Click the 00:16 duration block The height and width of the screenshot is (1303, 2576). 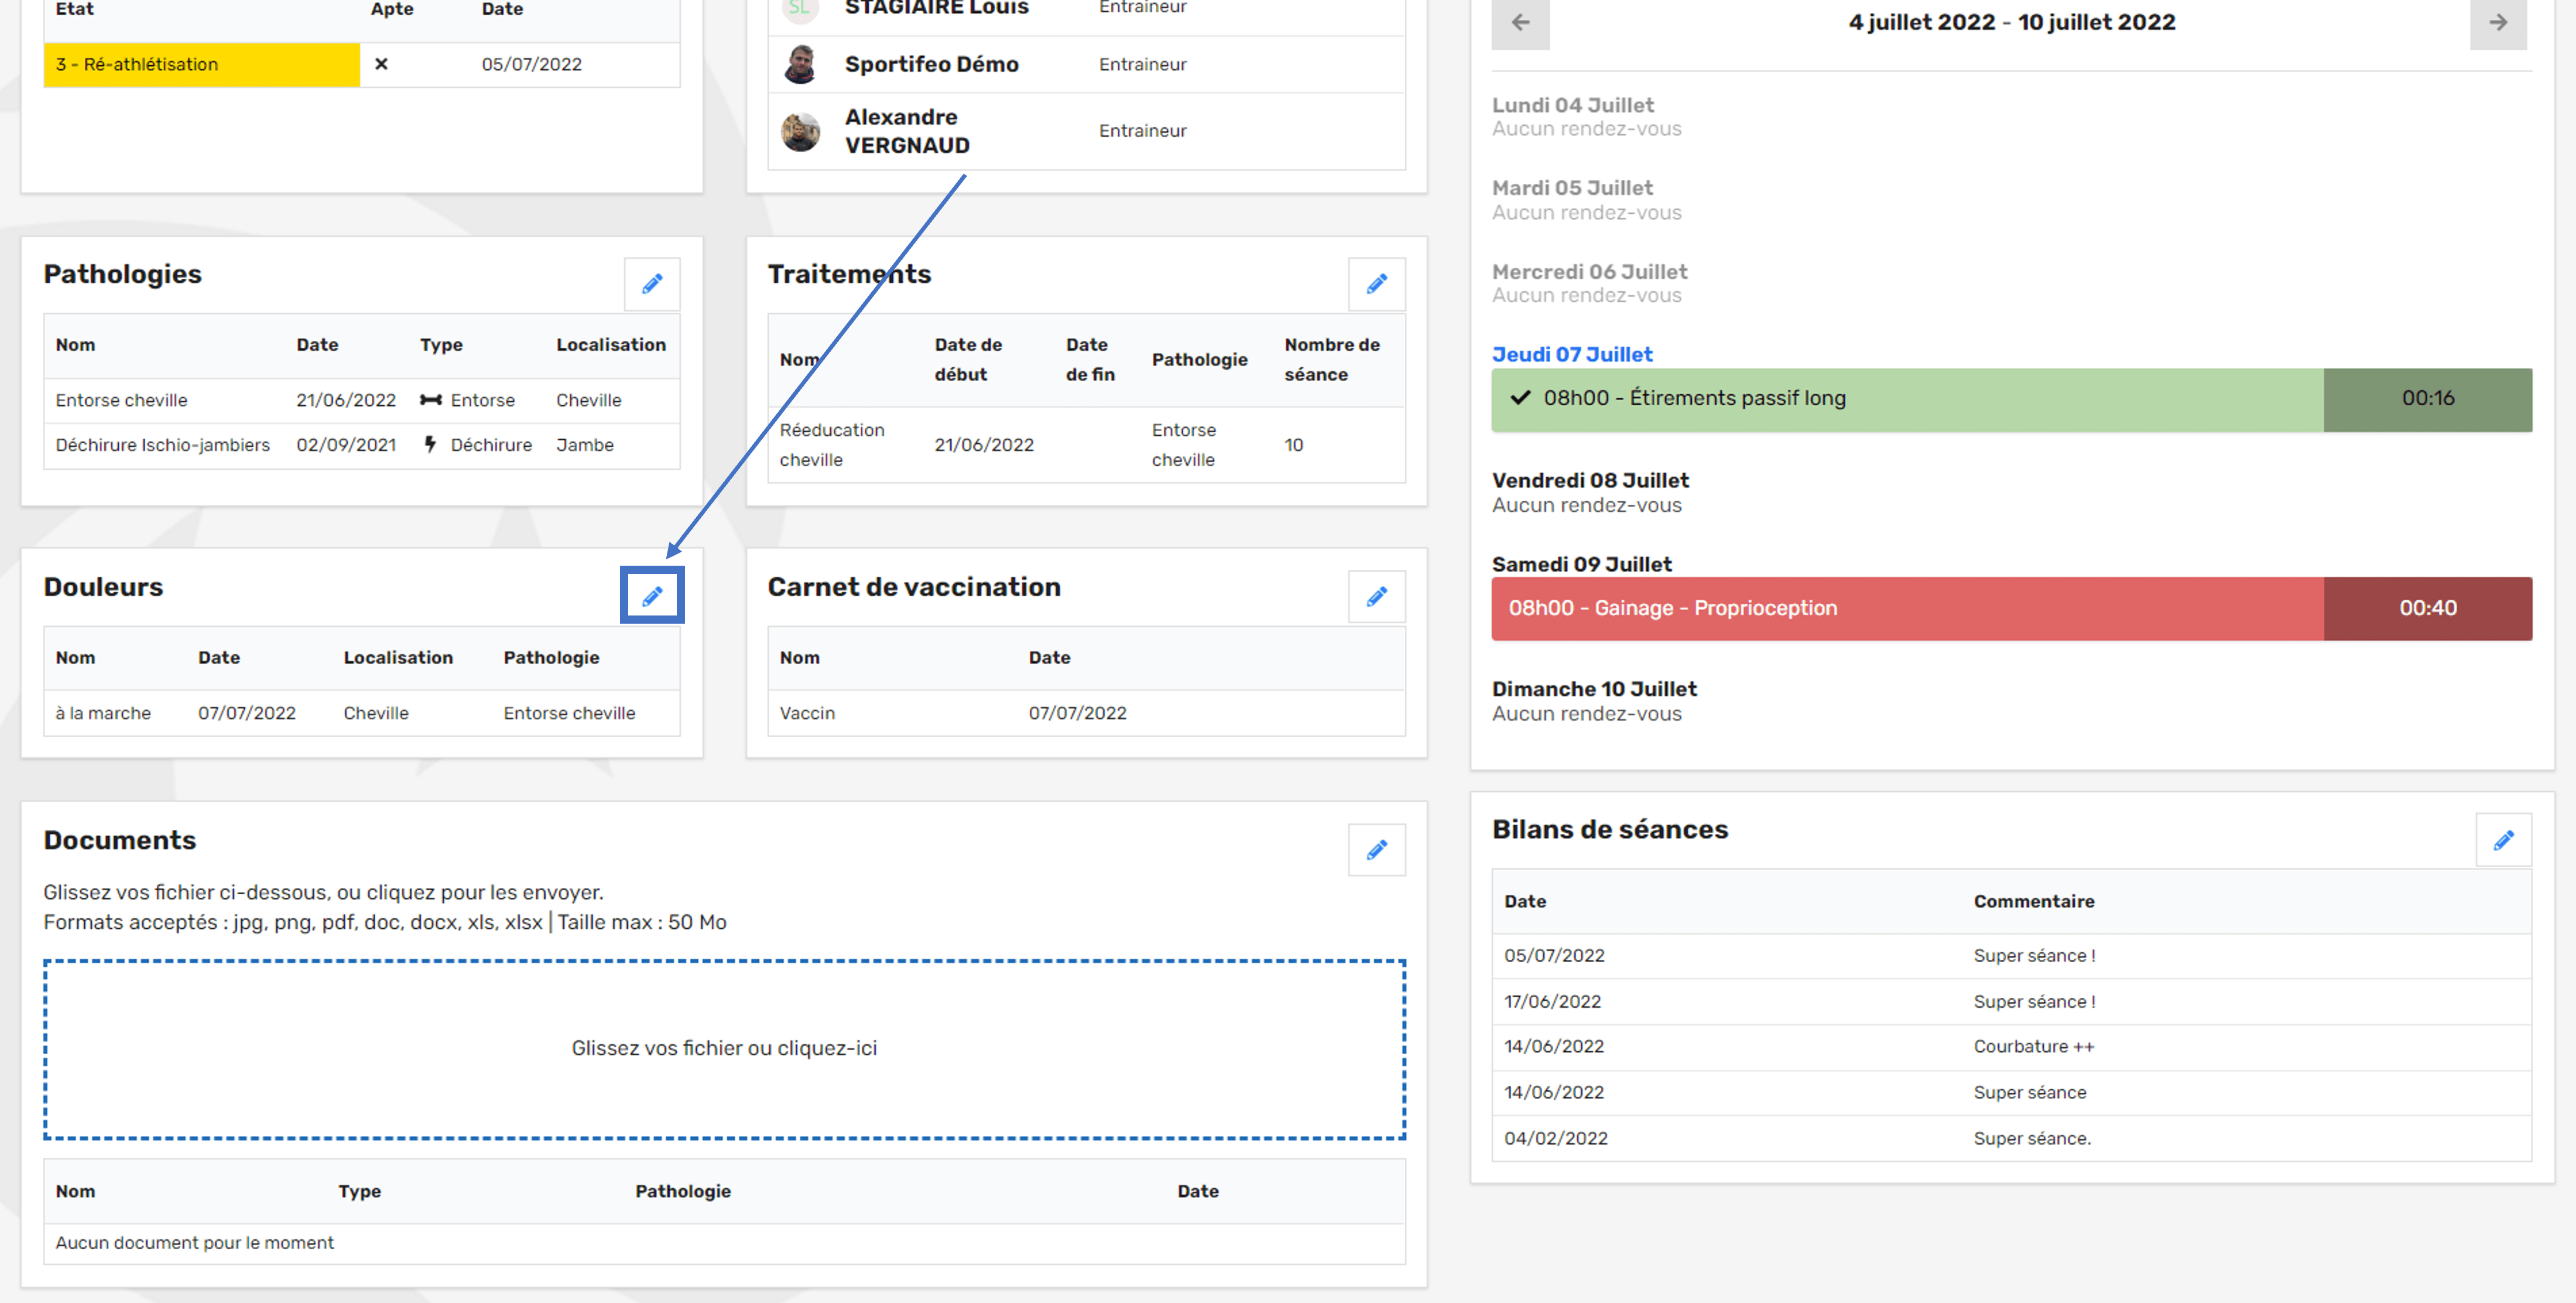tap(2427, 399)
